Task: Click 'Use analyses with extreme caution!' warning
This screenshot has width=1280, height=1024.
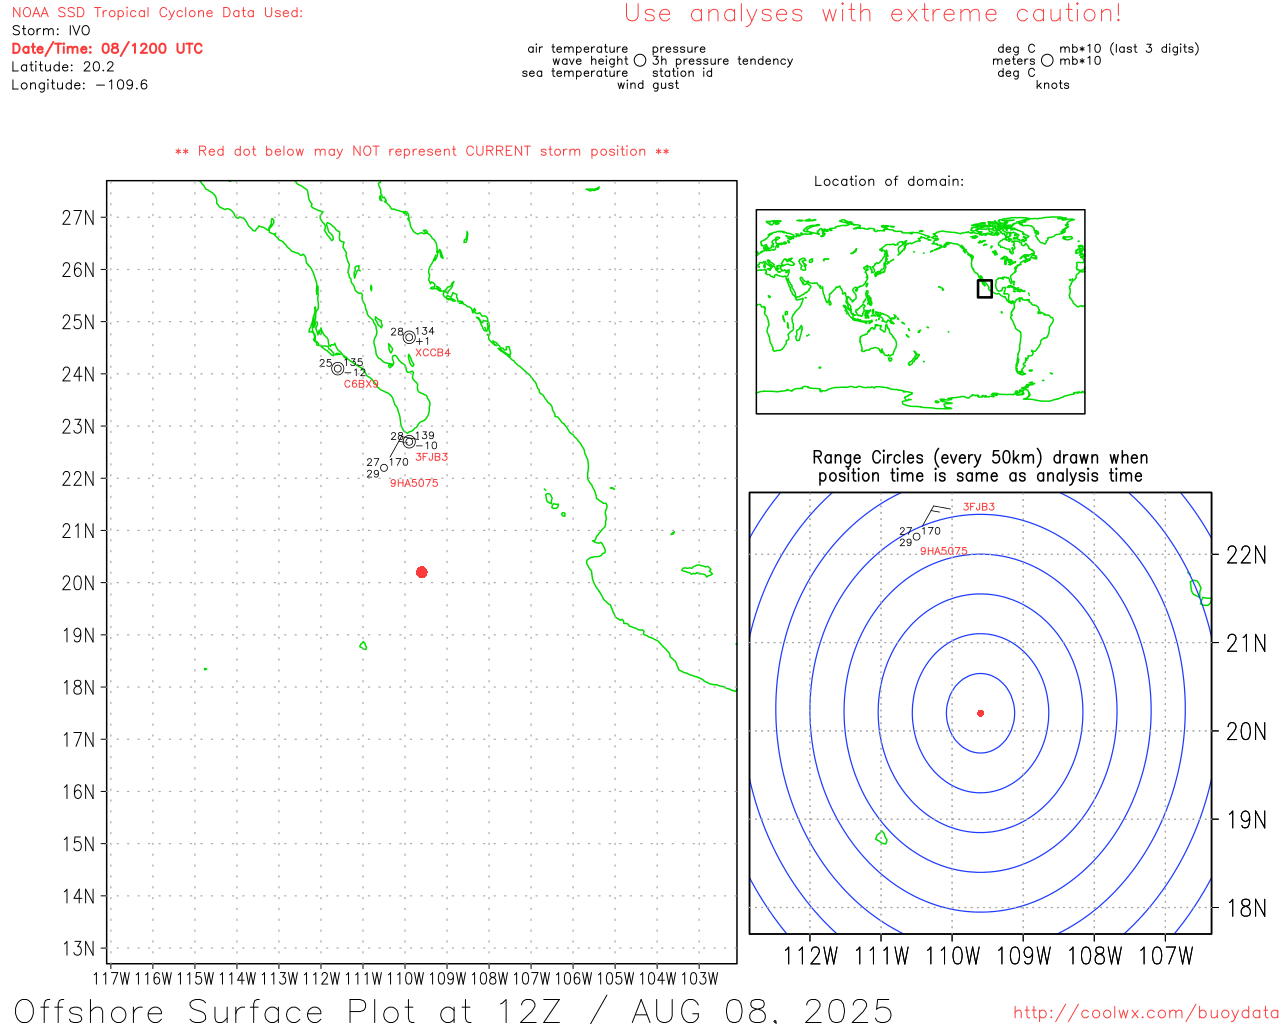Action: tap(873, 14)
